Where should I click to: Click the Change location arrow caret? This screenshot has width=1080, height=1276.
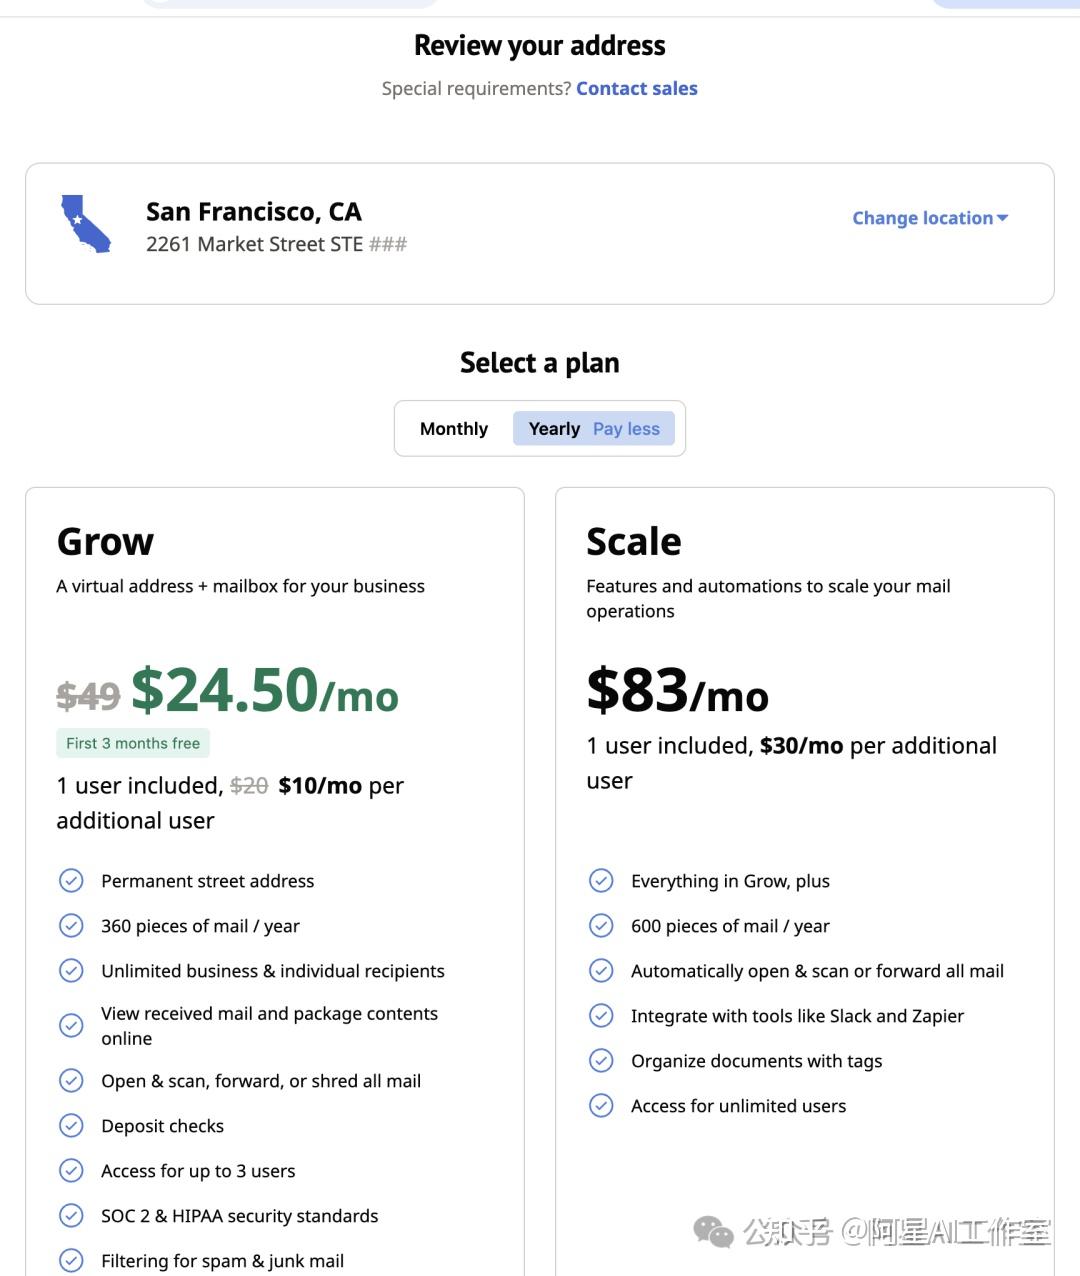(1003, 218)
